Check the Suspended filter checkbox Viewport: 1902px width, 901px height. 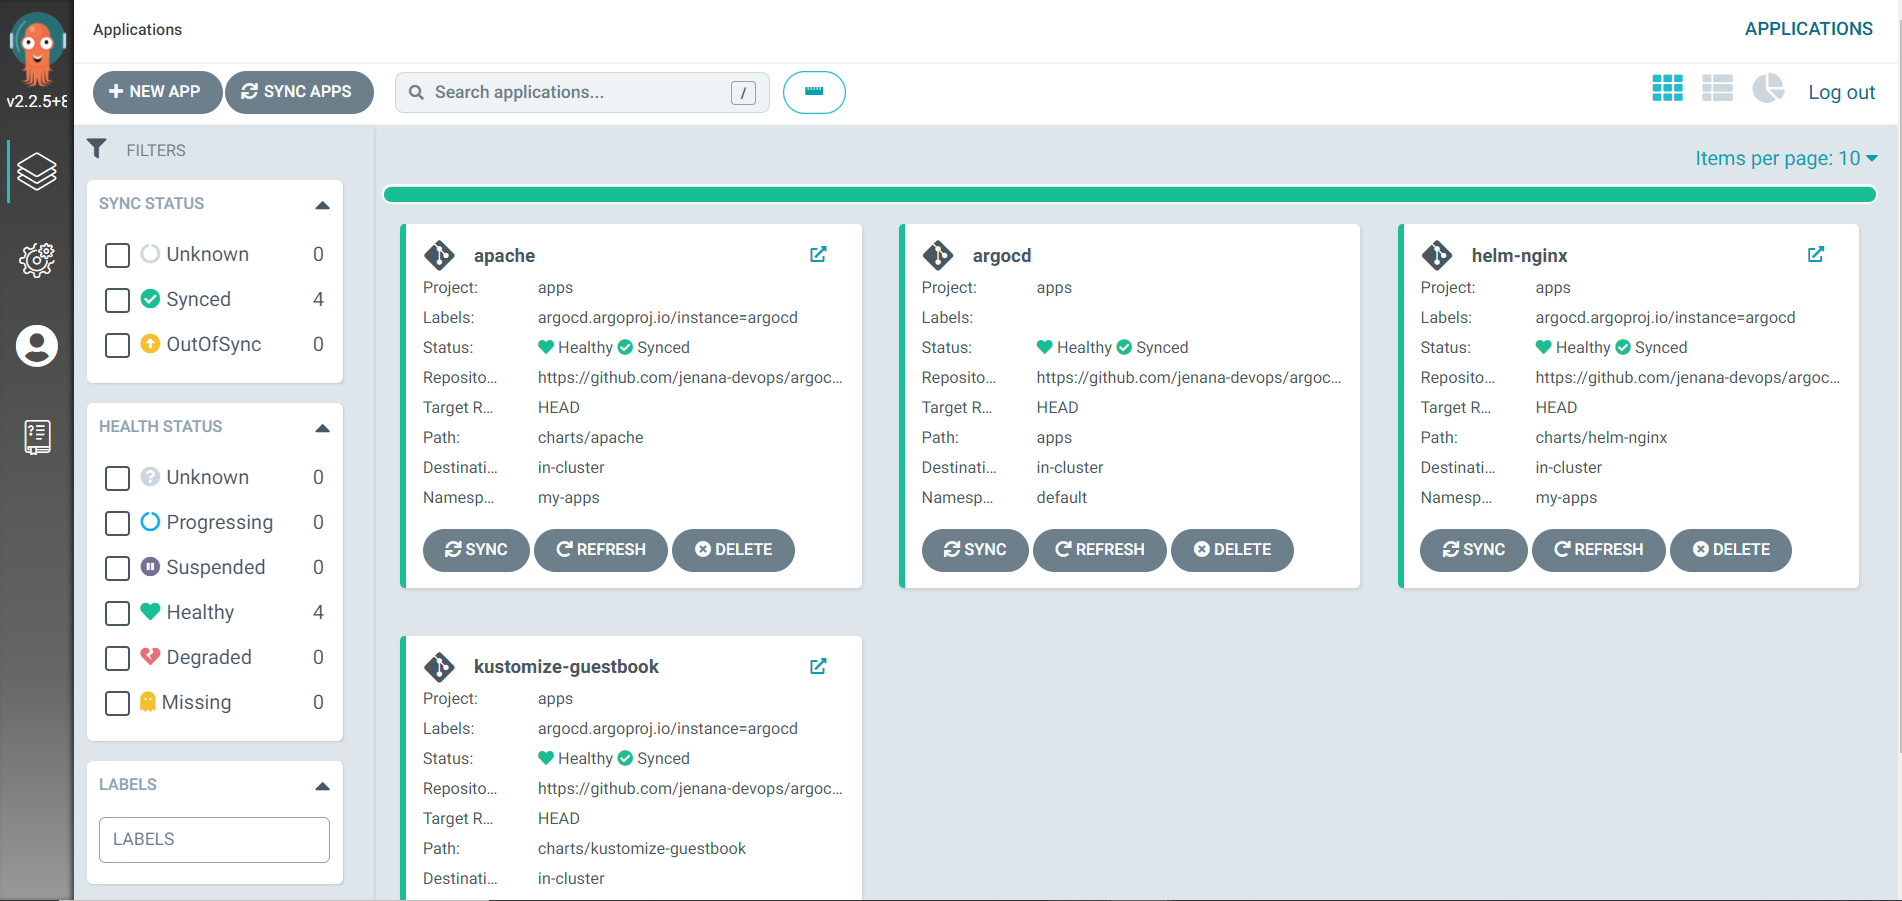pos(117,568)
